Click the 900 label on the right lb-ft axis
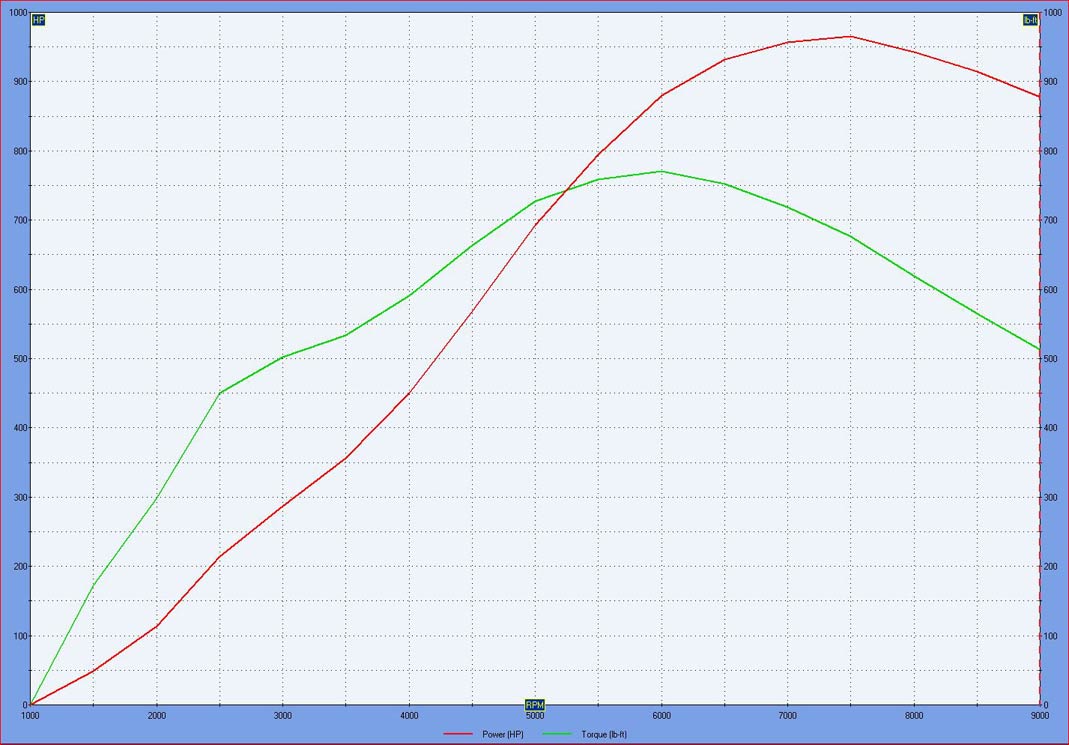Screen dimensions: 1069x745 pos(1051,82)
